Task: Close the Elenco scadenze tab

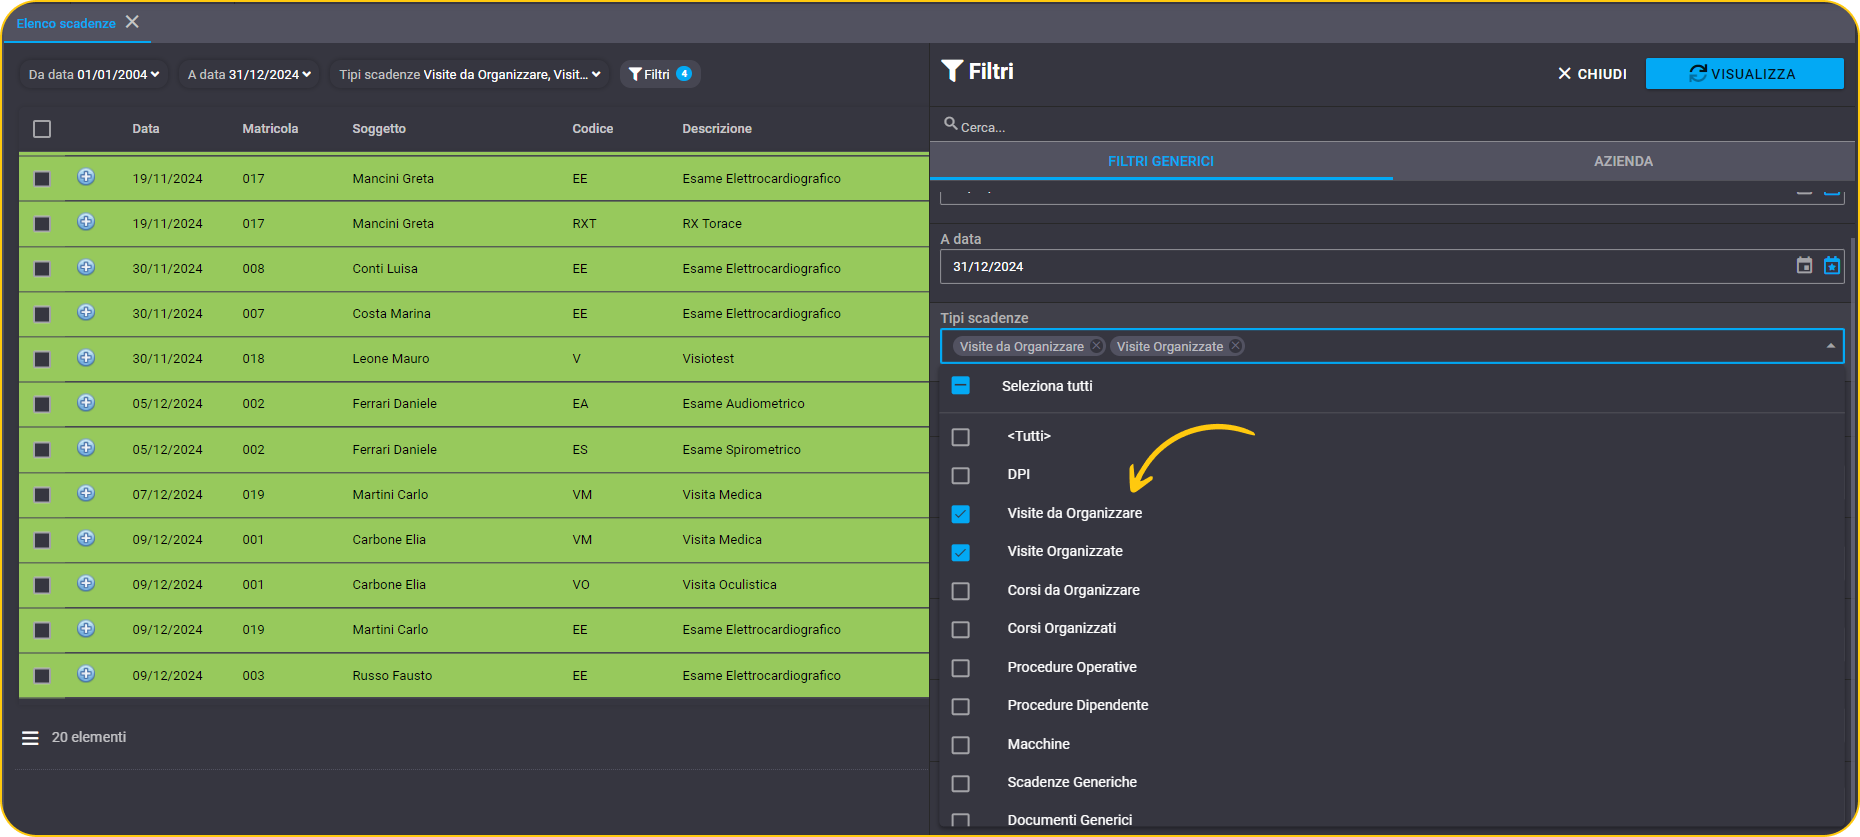Action: pos(132,22)
